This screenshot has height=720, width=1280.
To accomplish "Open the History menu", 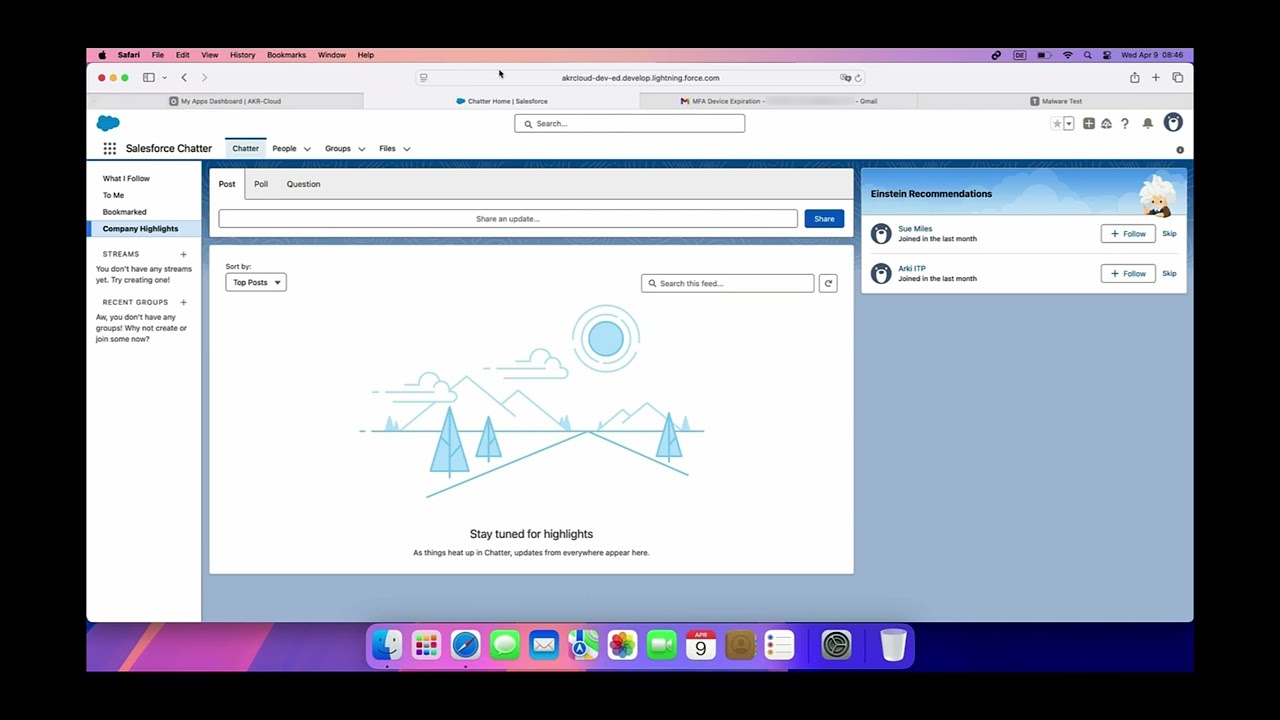I will pos(242,55).
